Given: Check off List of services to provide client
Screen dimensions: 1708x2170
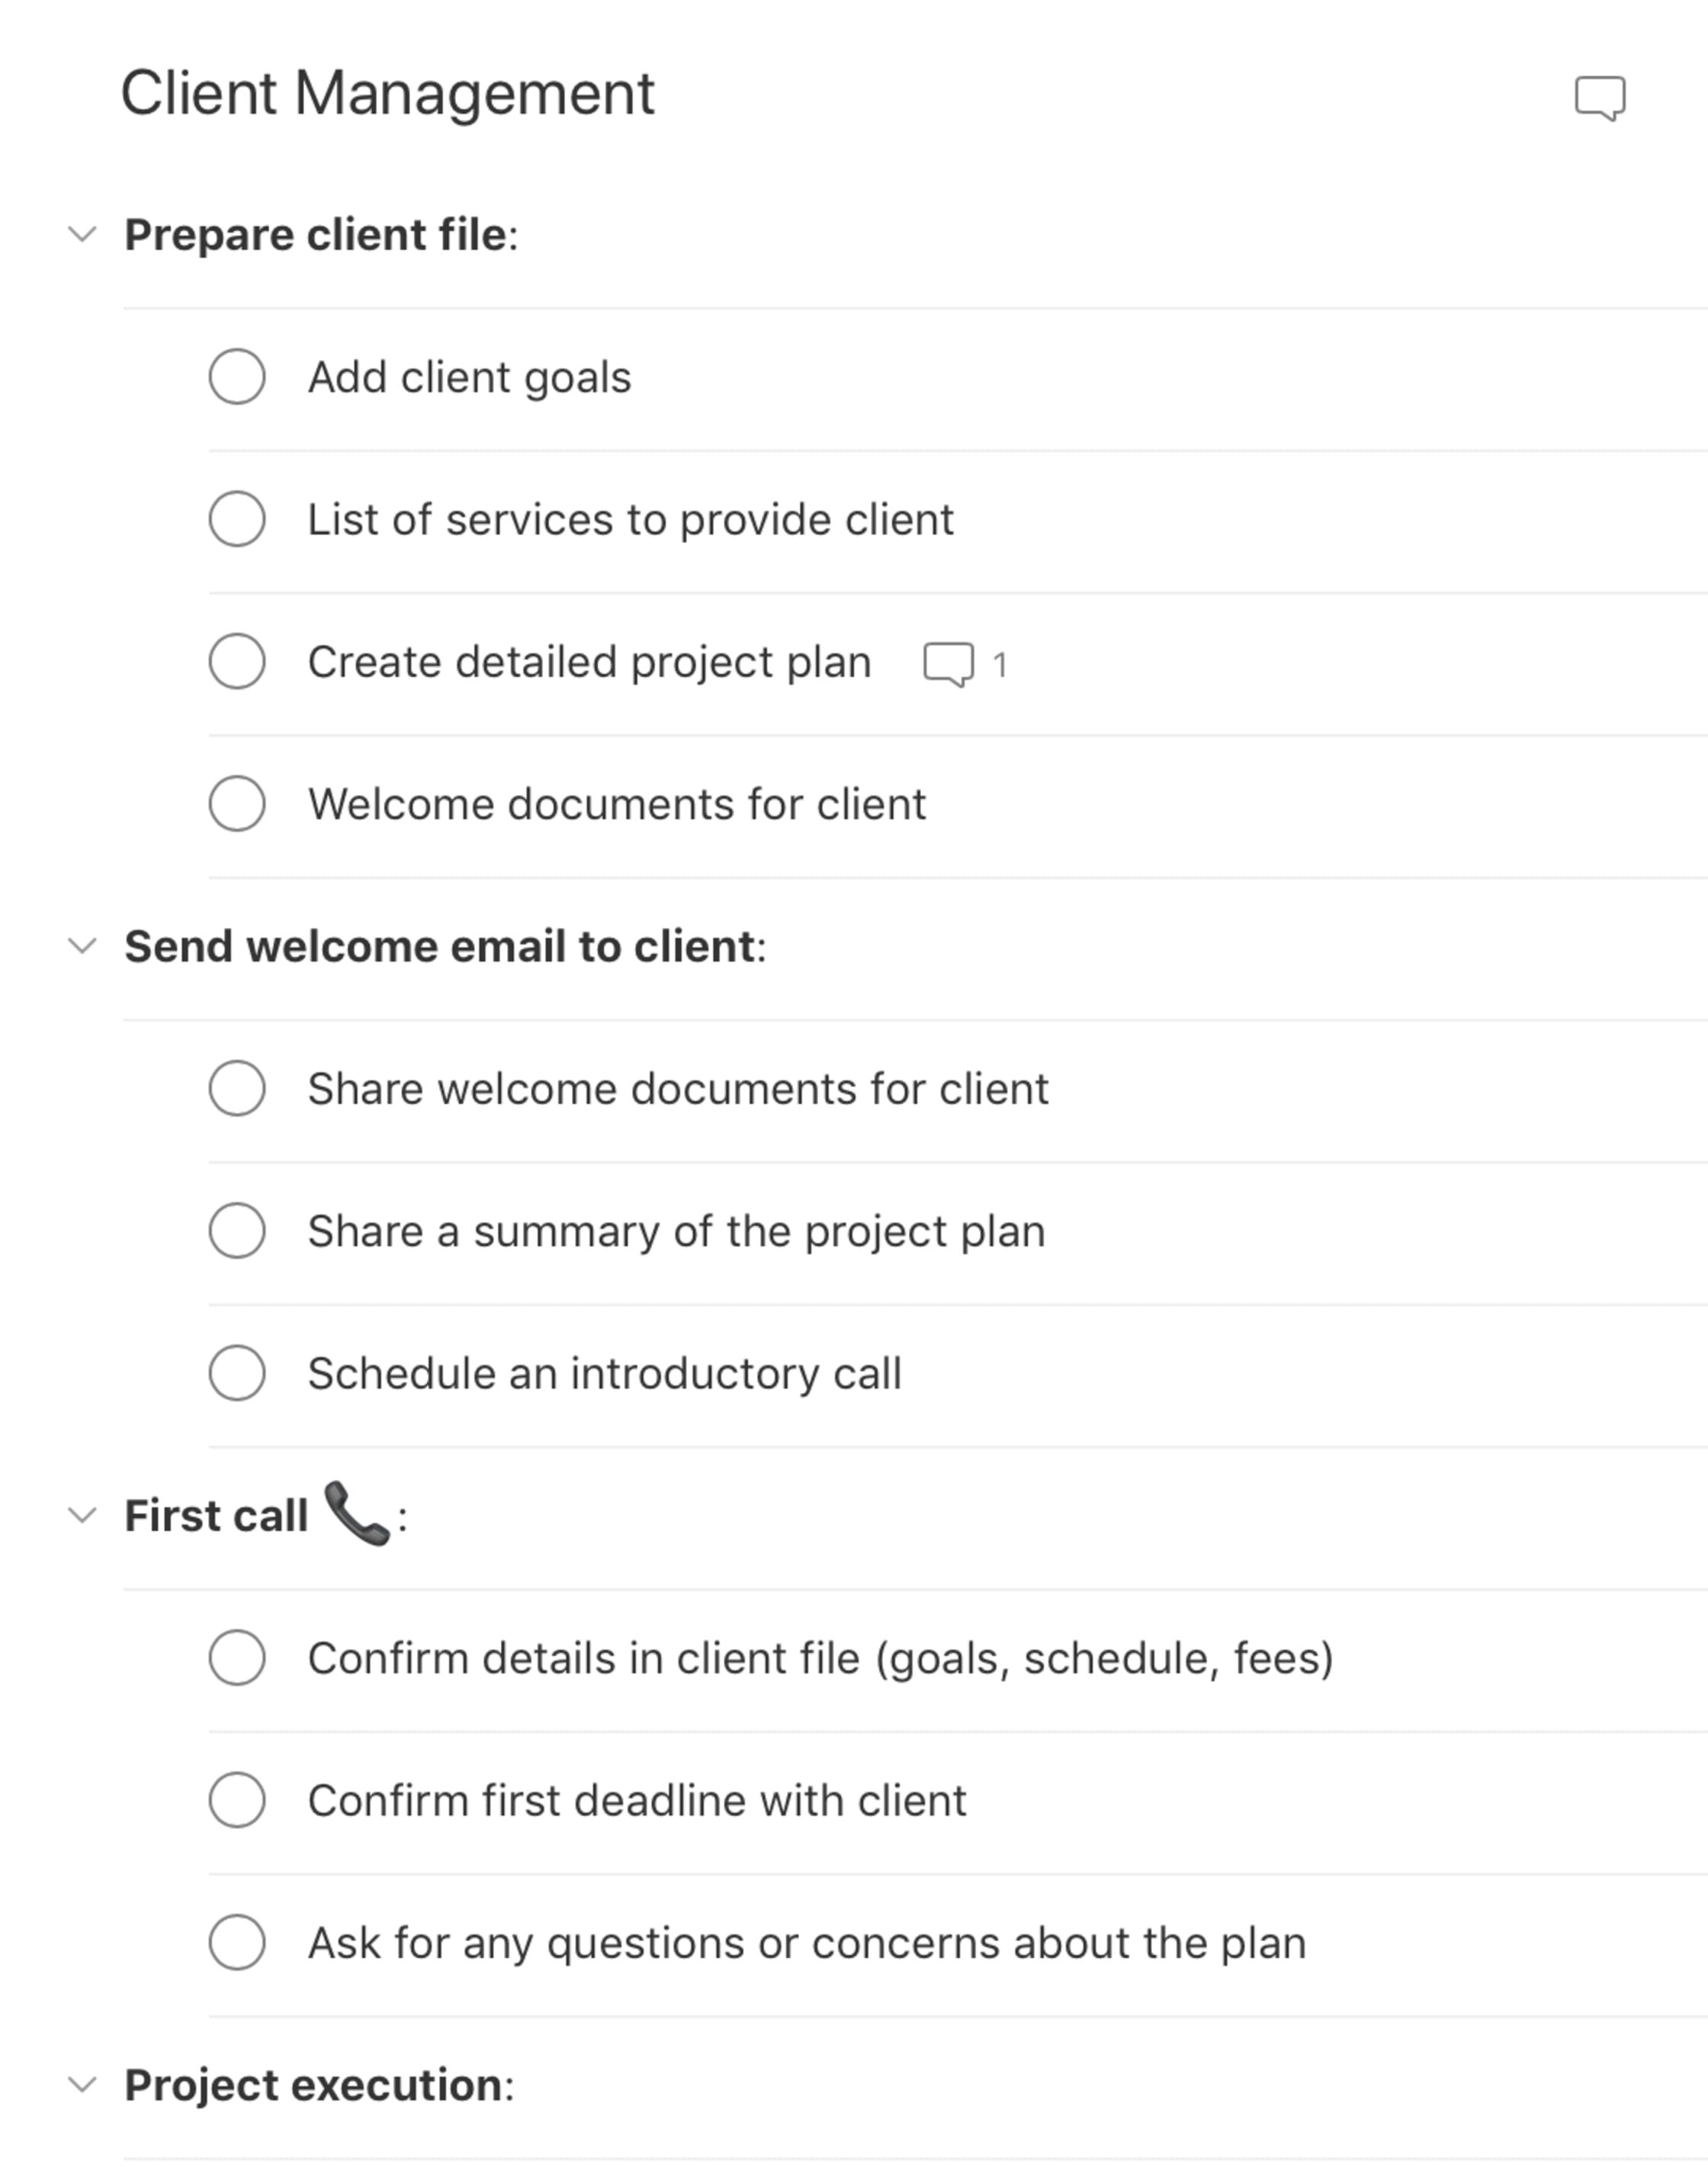Looking at the screenshot, I should pyautogui.click(x=236, y=518).
